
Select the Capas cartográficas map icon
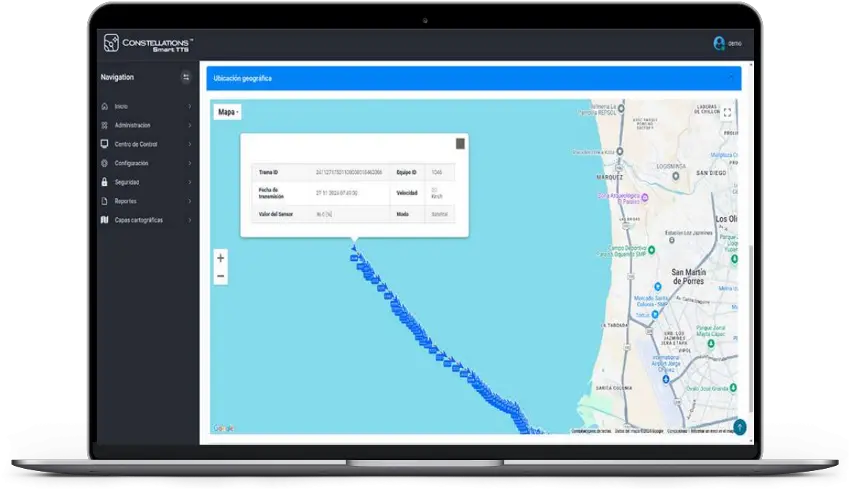(105, 220)
